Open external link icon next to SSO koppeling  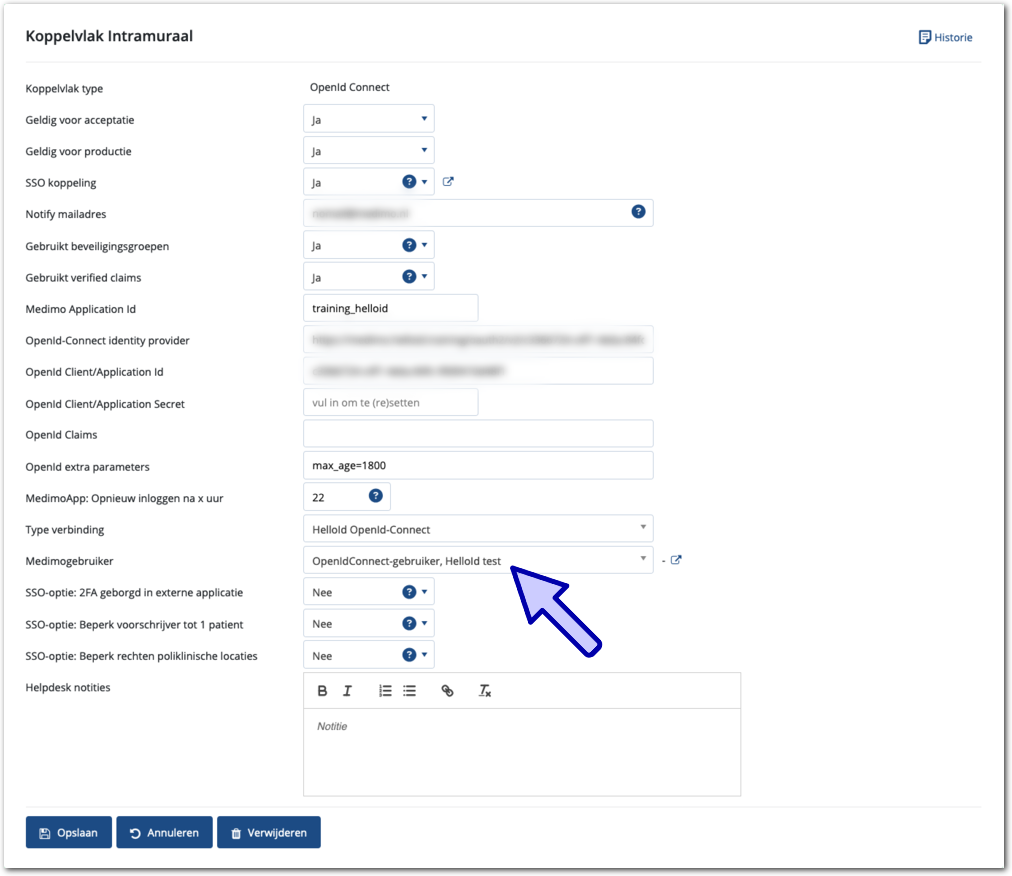click(x=449, y=182)
